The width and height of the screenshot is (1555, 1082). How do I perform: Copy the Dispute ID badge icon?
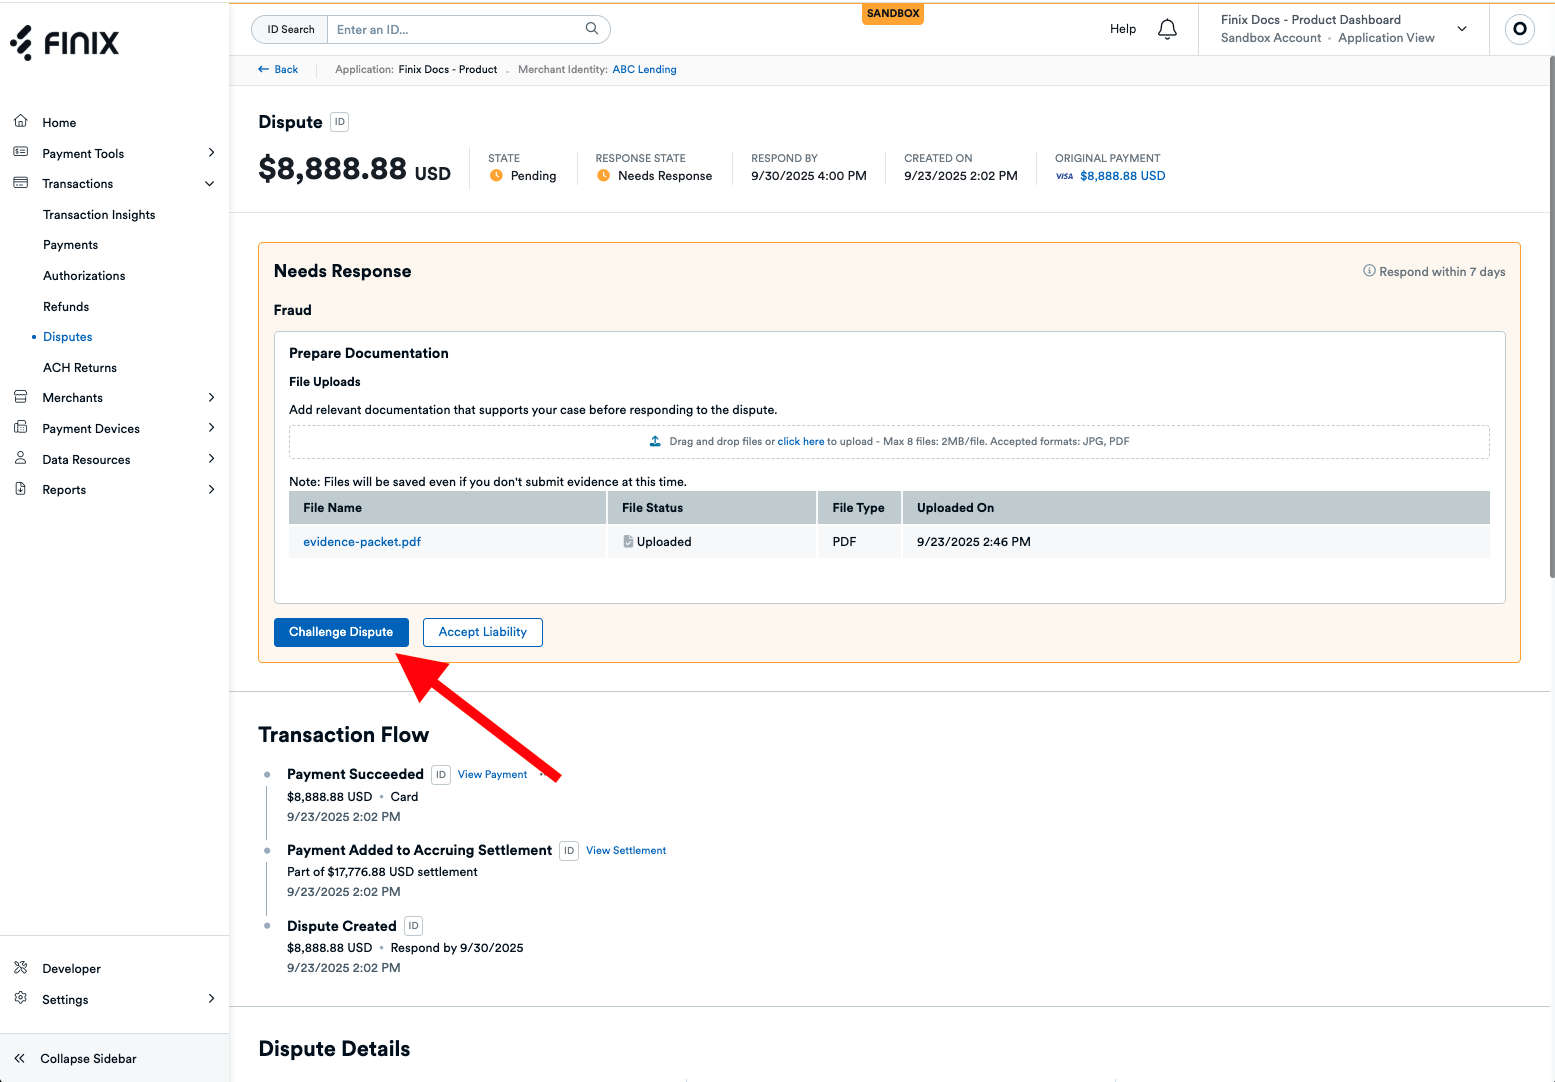pos(340,122)
